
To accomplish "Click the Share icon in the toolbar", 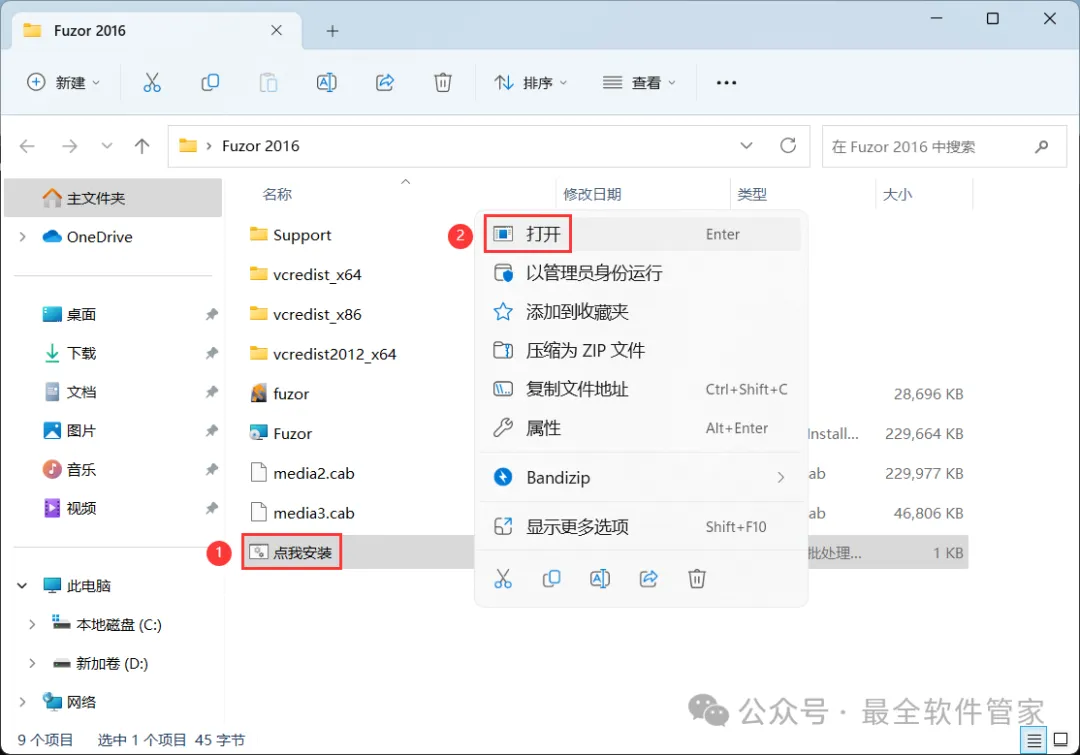I will (385, 83).
